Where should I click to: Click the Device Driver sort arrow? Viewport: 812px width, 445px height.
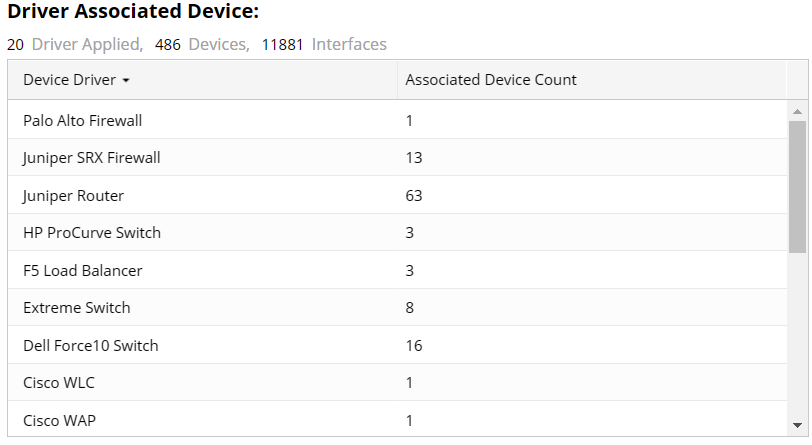[x=126, y=80]
